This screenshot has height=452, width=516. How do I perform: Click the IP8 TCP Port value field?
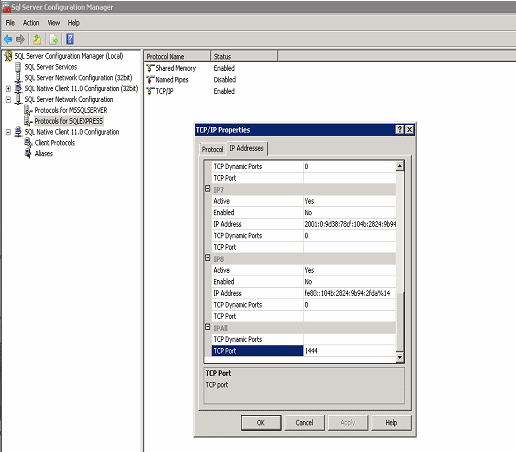[349, 316]
